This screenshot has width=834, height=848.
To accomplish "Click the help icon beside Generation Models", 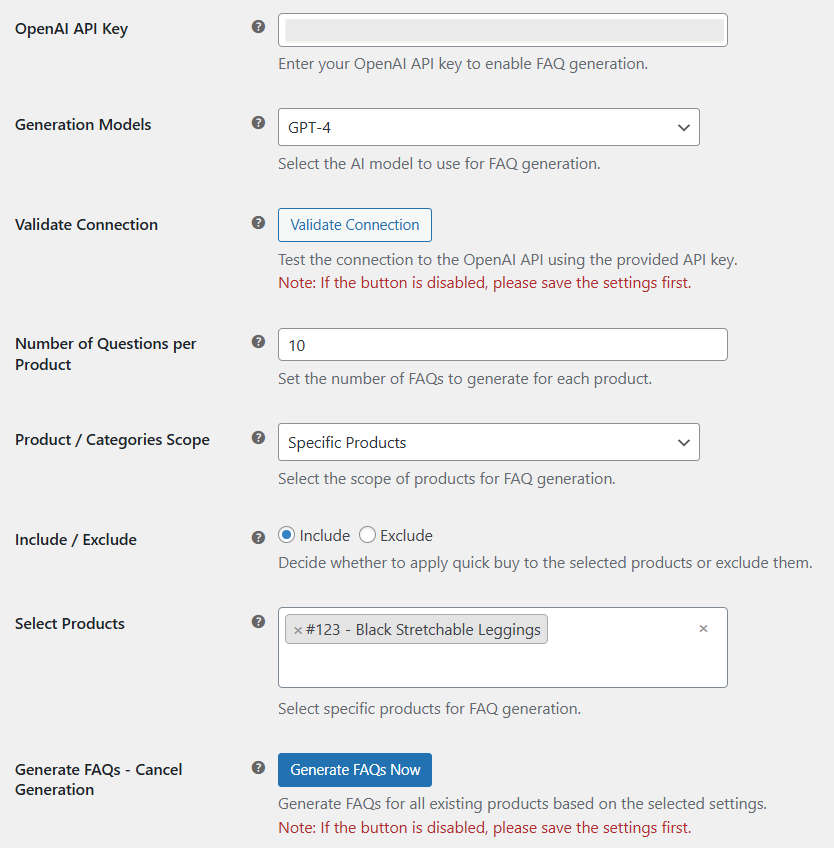I will (x=258, y=122).
